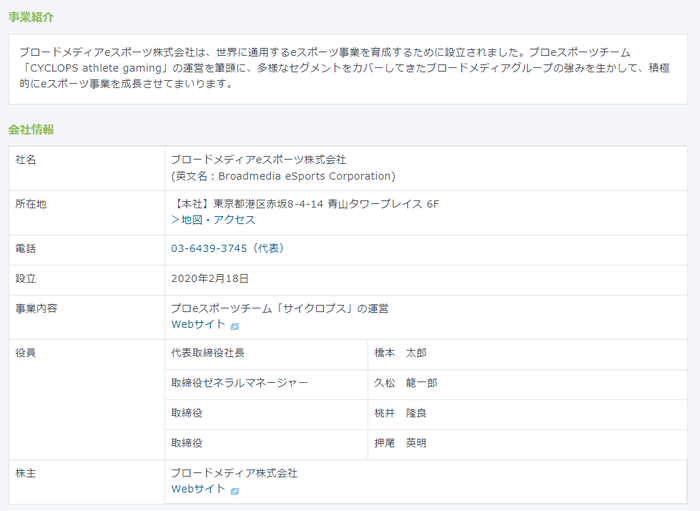The width and height of the screenshot is (700, 511).
Task: Click the 株主 row label
Action: [x=25, y=473]
